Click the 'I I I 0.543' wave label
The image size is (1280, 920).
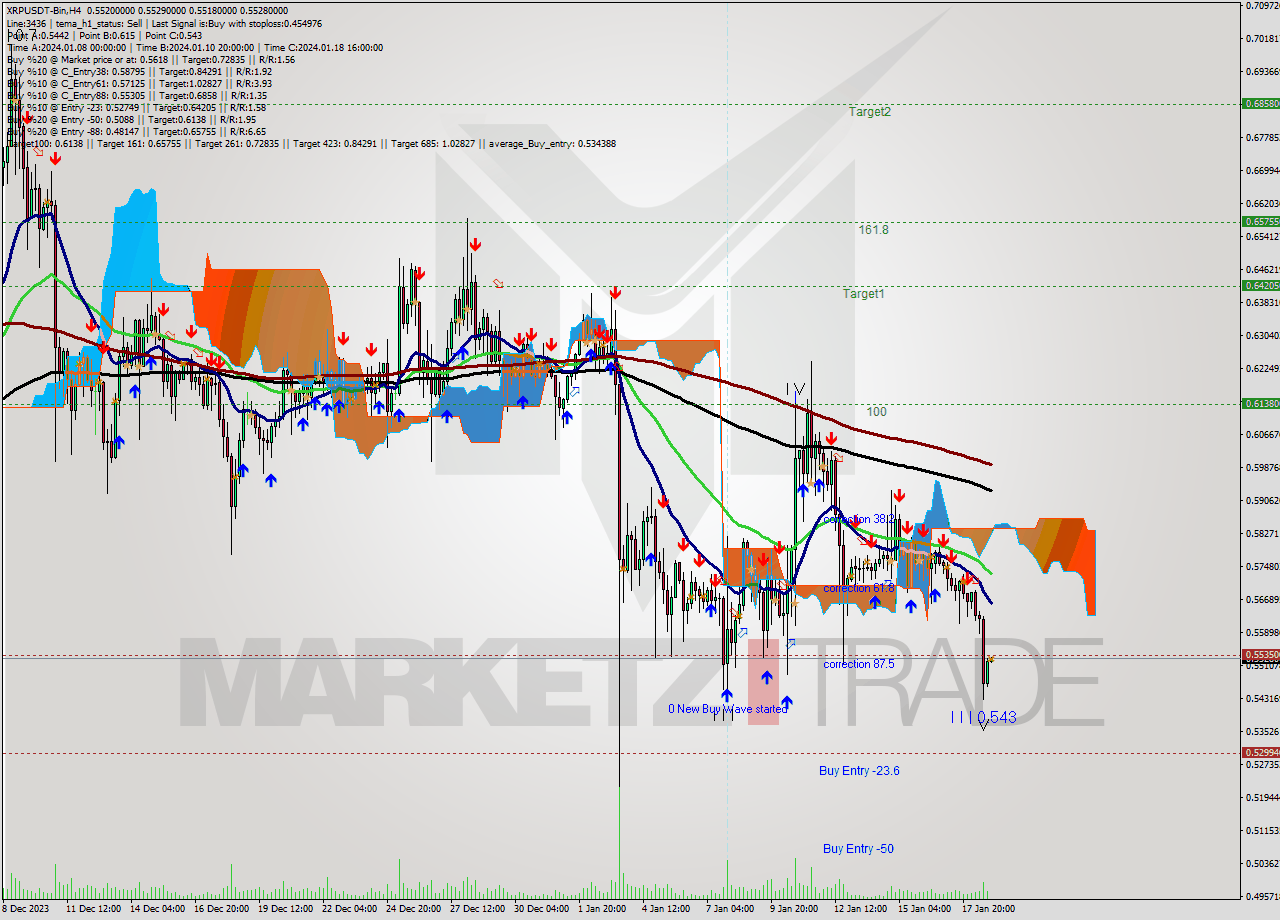coord(983,717)
